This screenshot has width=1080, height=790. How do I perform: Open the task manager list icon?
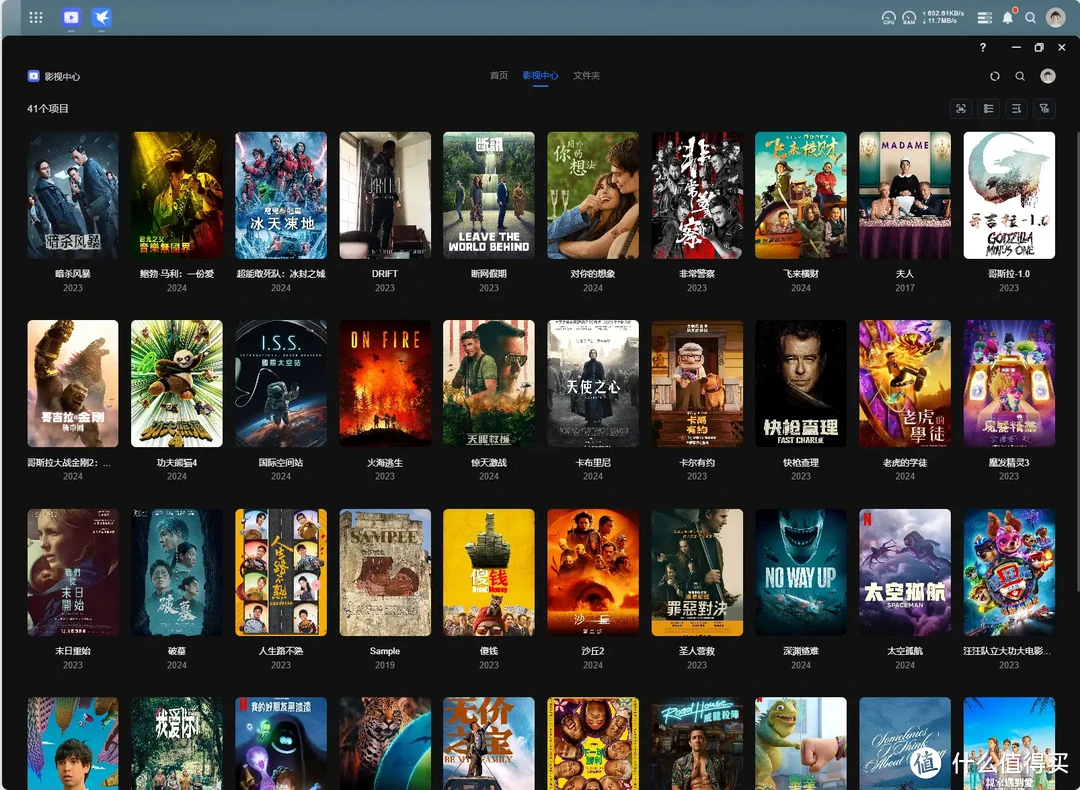985,18
